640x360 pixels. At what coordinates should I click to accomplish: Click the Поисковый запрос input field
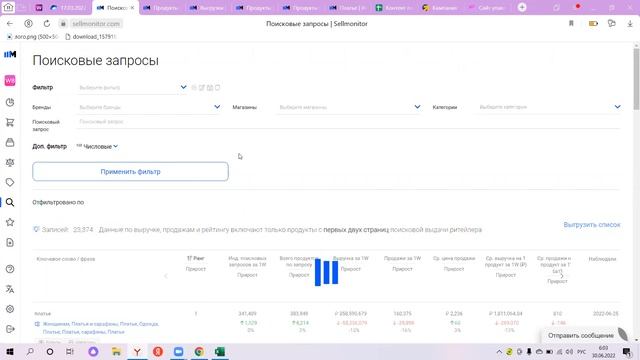348,122
